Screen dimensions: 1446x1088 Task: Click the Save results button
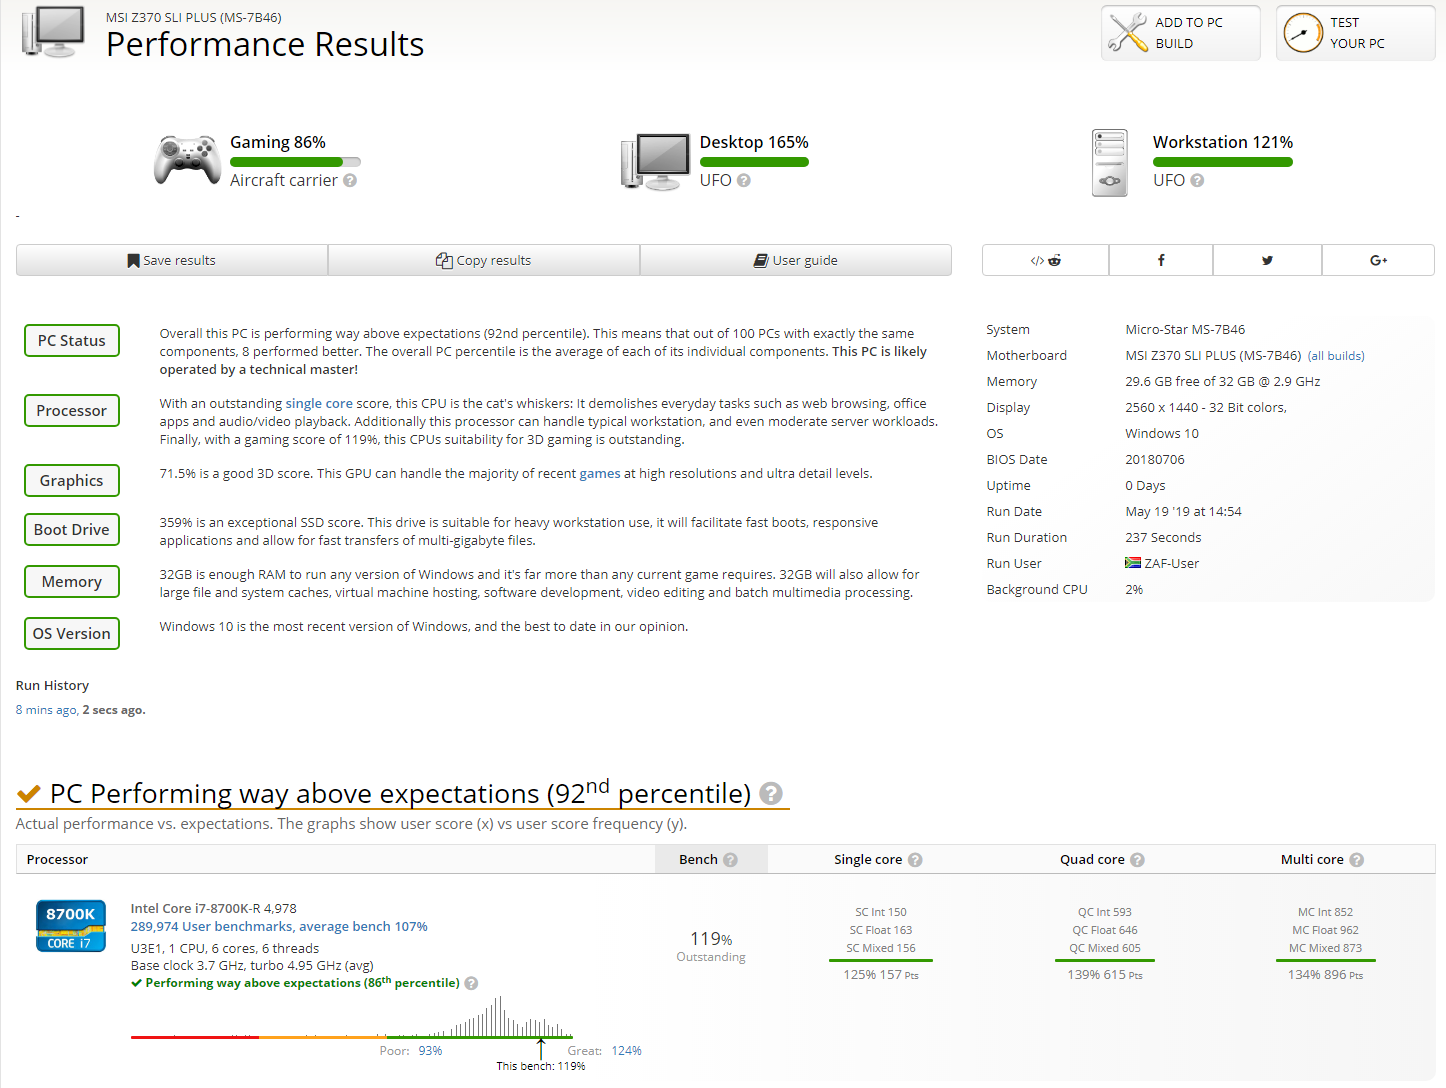pos(172,260)
